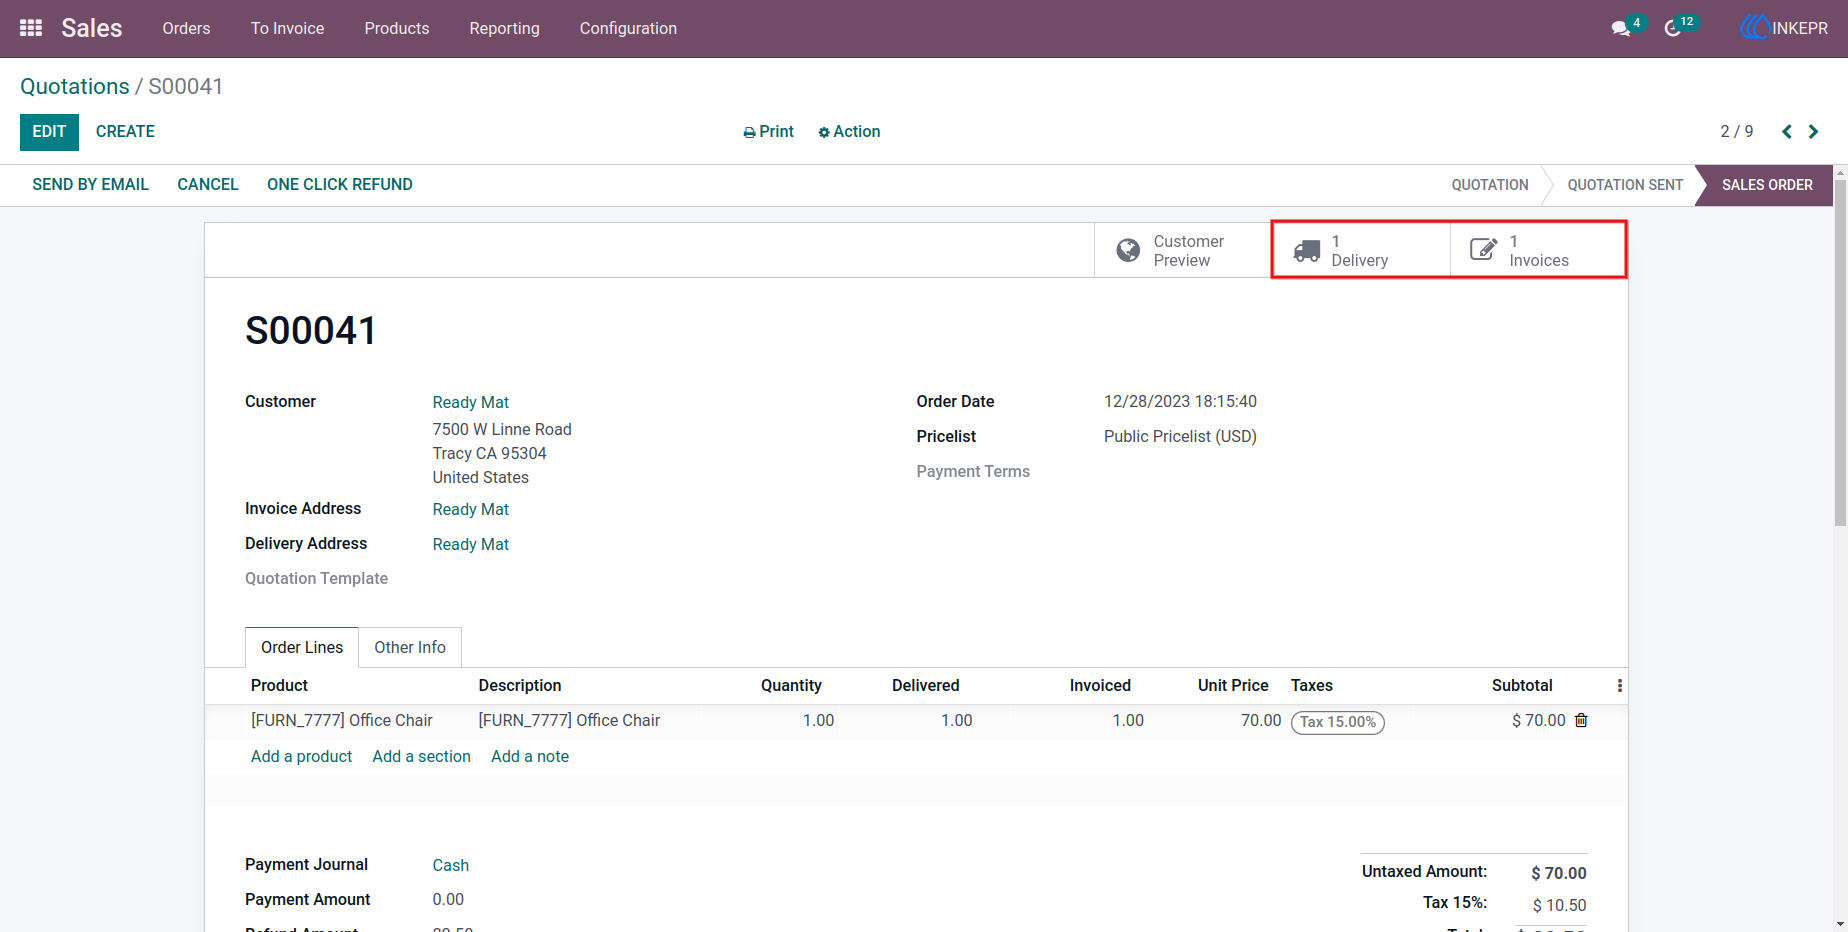Sort by the Product column header
Image resolution: width=1848 pixels, height=932 pixels.
(279, 686)
